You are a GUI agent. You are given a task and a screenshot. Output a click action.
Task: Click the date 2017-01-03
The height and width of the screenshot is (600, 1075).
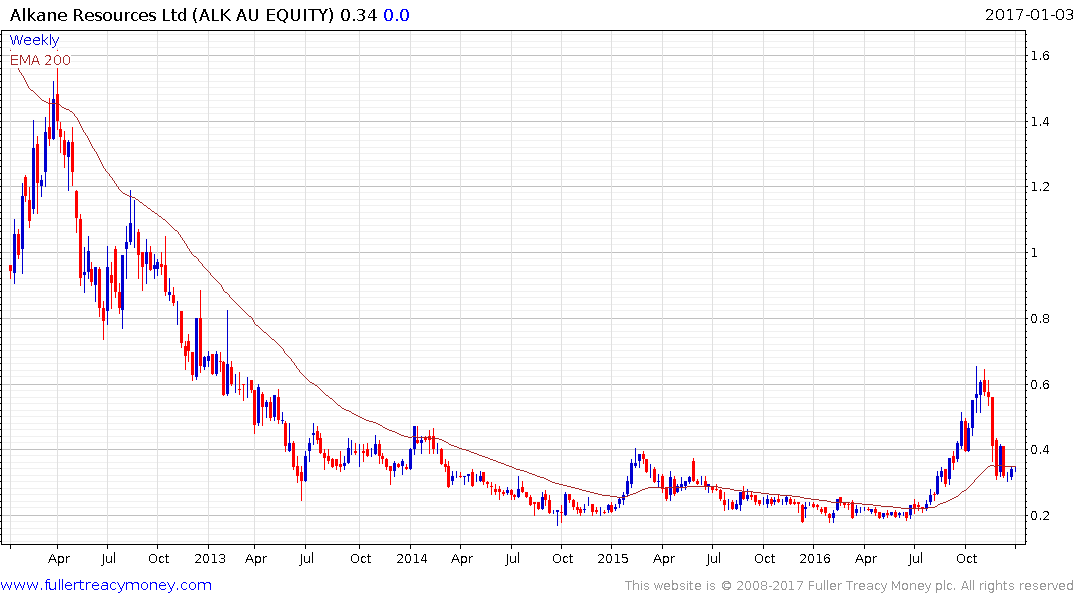[1029, 15]
